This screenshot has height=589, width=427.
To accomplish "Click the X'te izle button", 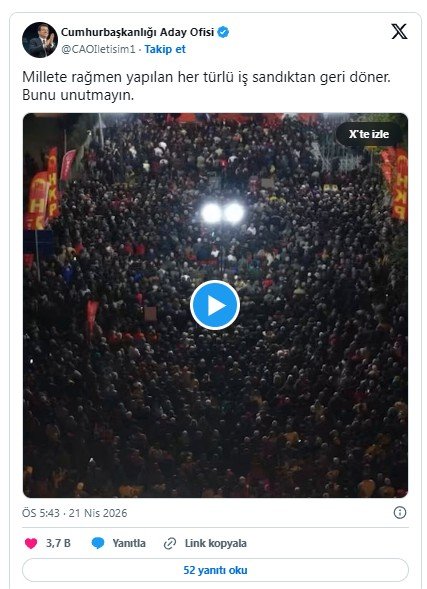I will pos(369,134).
